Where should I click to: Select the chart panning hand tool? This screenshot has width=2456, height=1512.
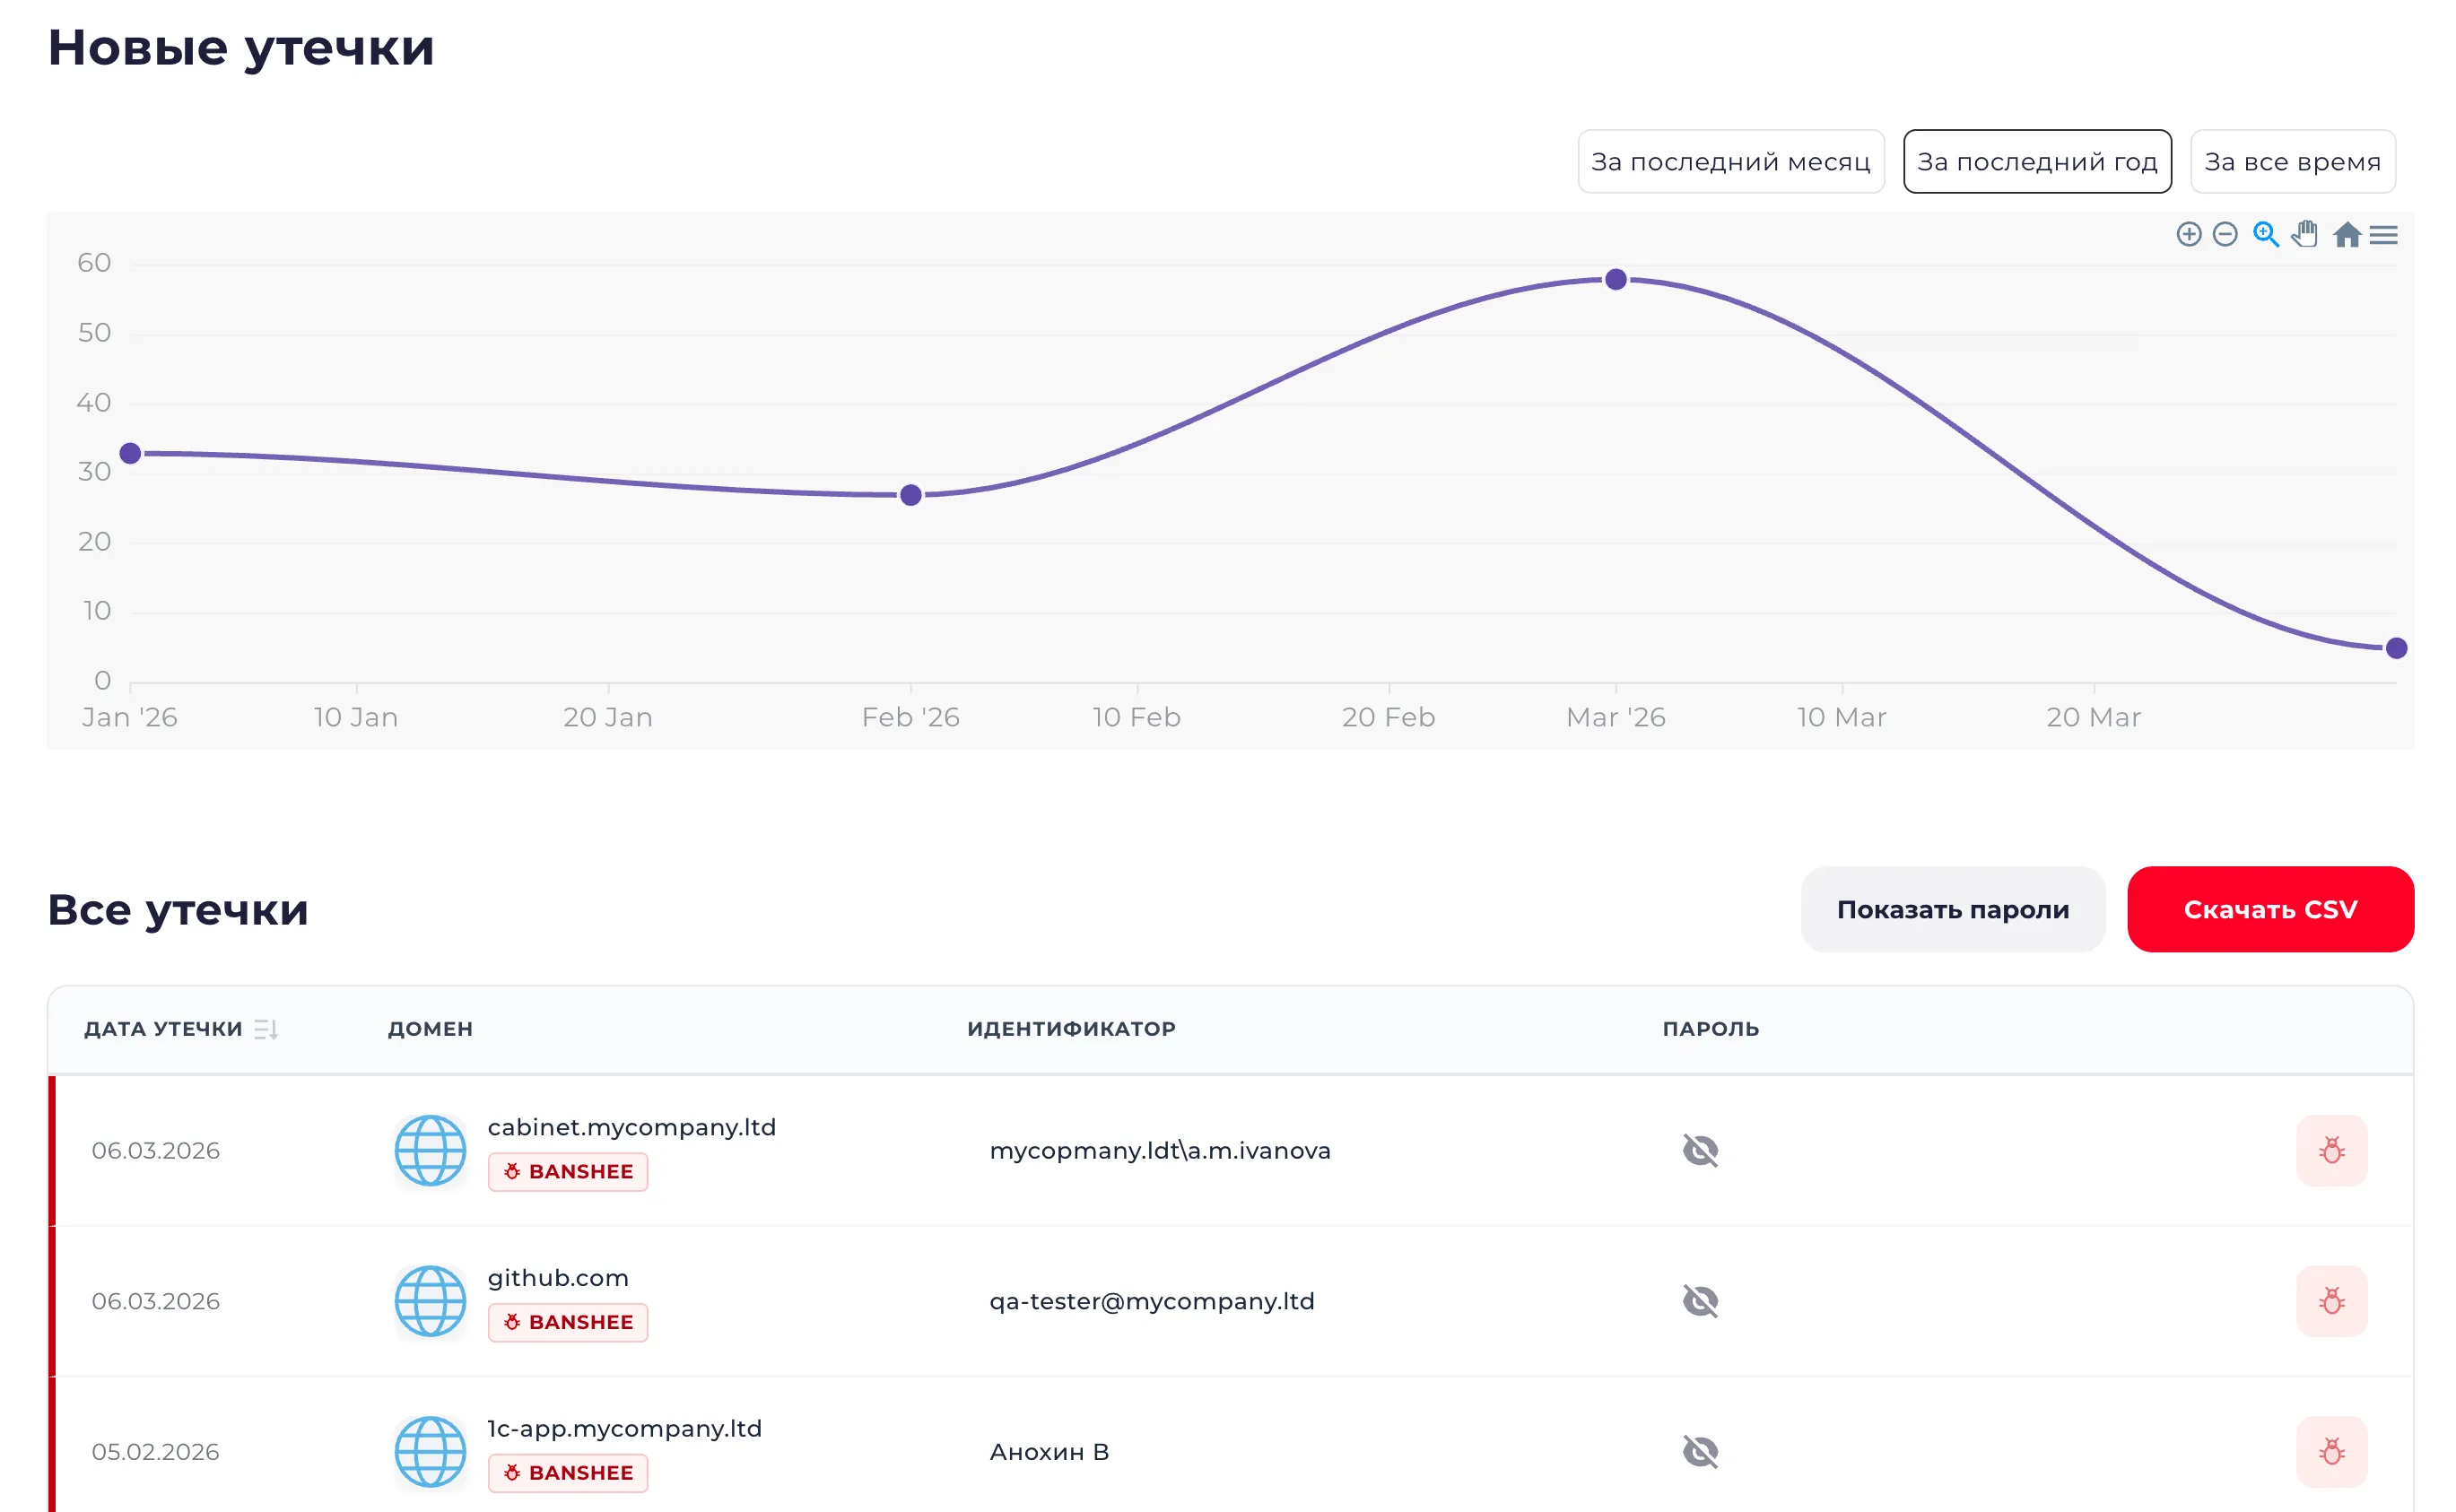[x=2305, y=234]
